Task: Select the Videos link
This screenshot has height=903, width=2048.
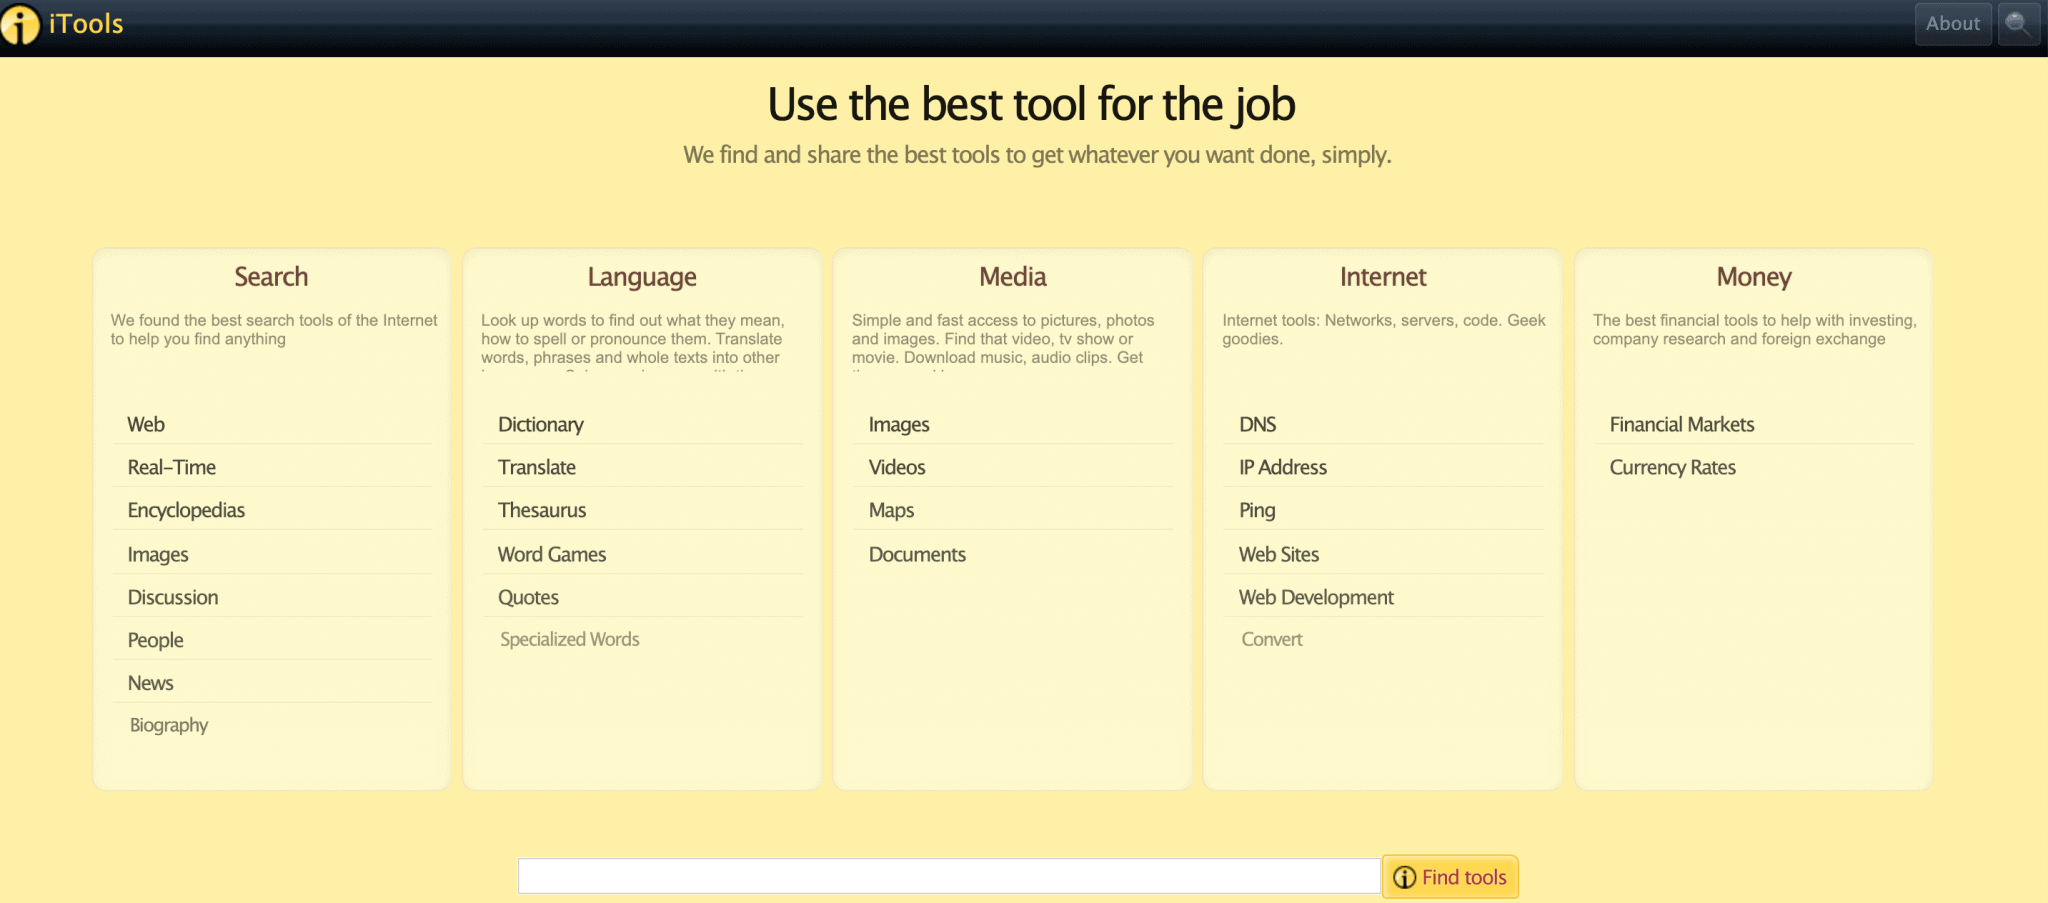Action: (x=897, y=467)
